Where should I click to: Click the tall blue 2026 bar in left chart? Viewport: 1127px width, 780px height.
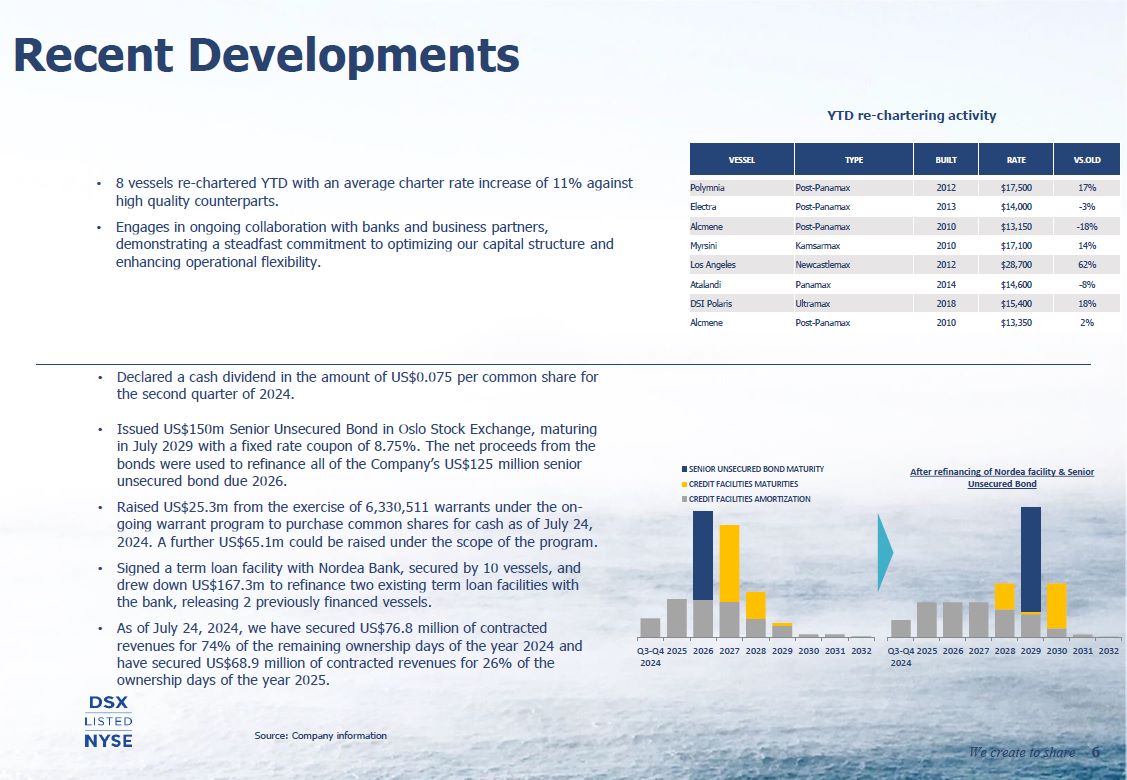[x=703, y=555]
